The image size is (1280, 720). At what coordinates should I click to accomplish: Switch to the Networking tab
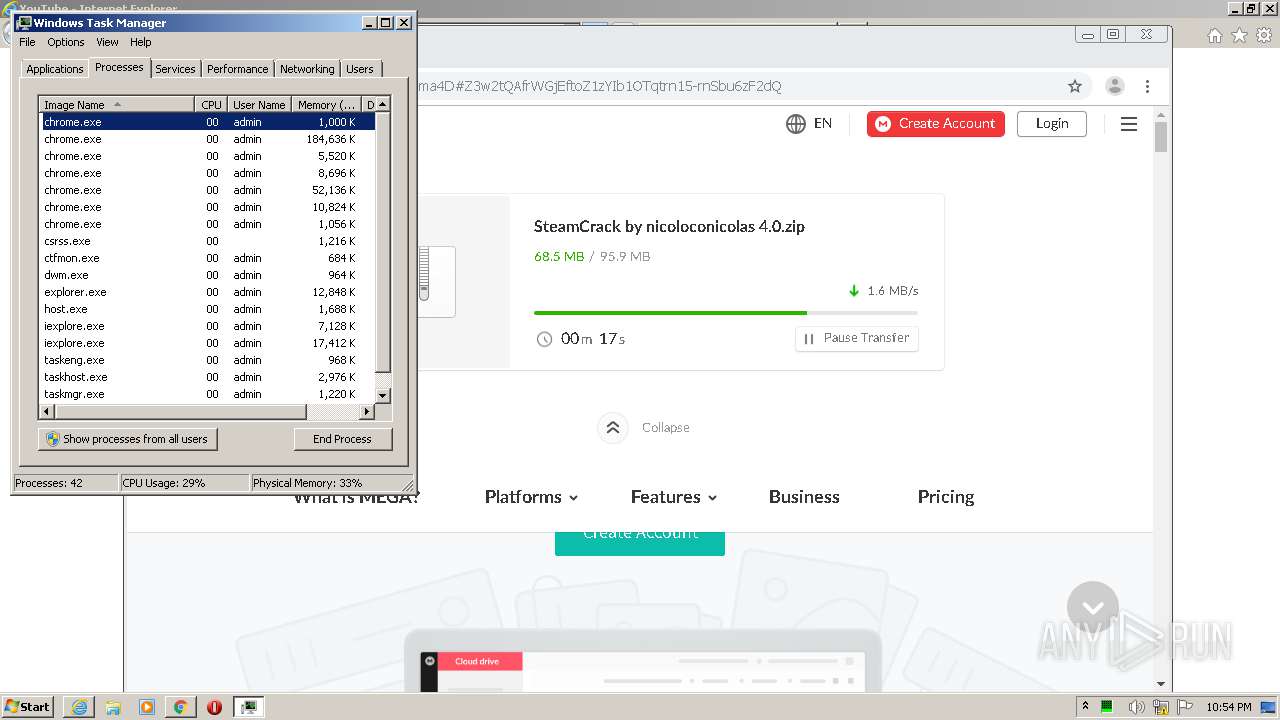(x=307, y=69)
